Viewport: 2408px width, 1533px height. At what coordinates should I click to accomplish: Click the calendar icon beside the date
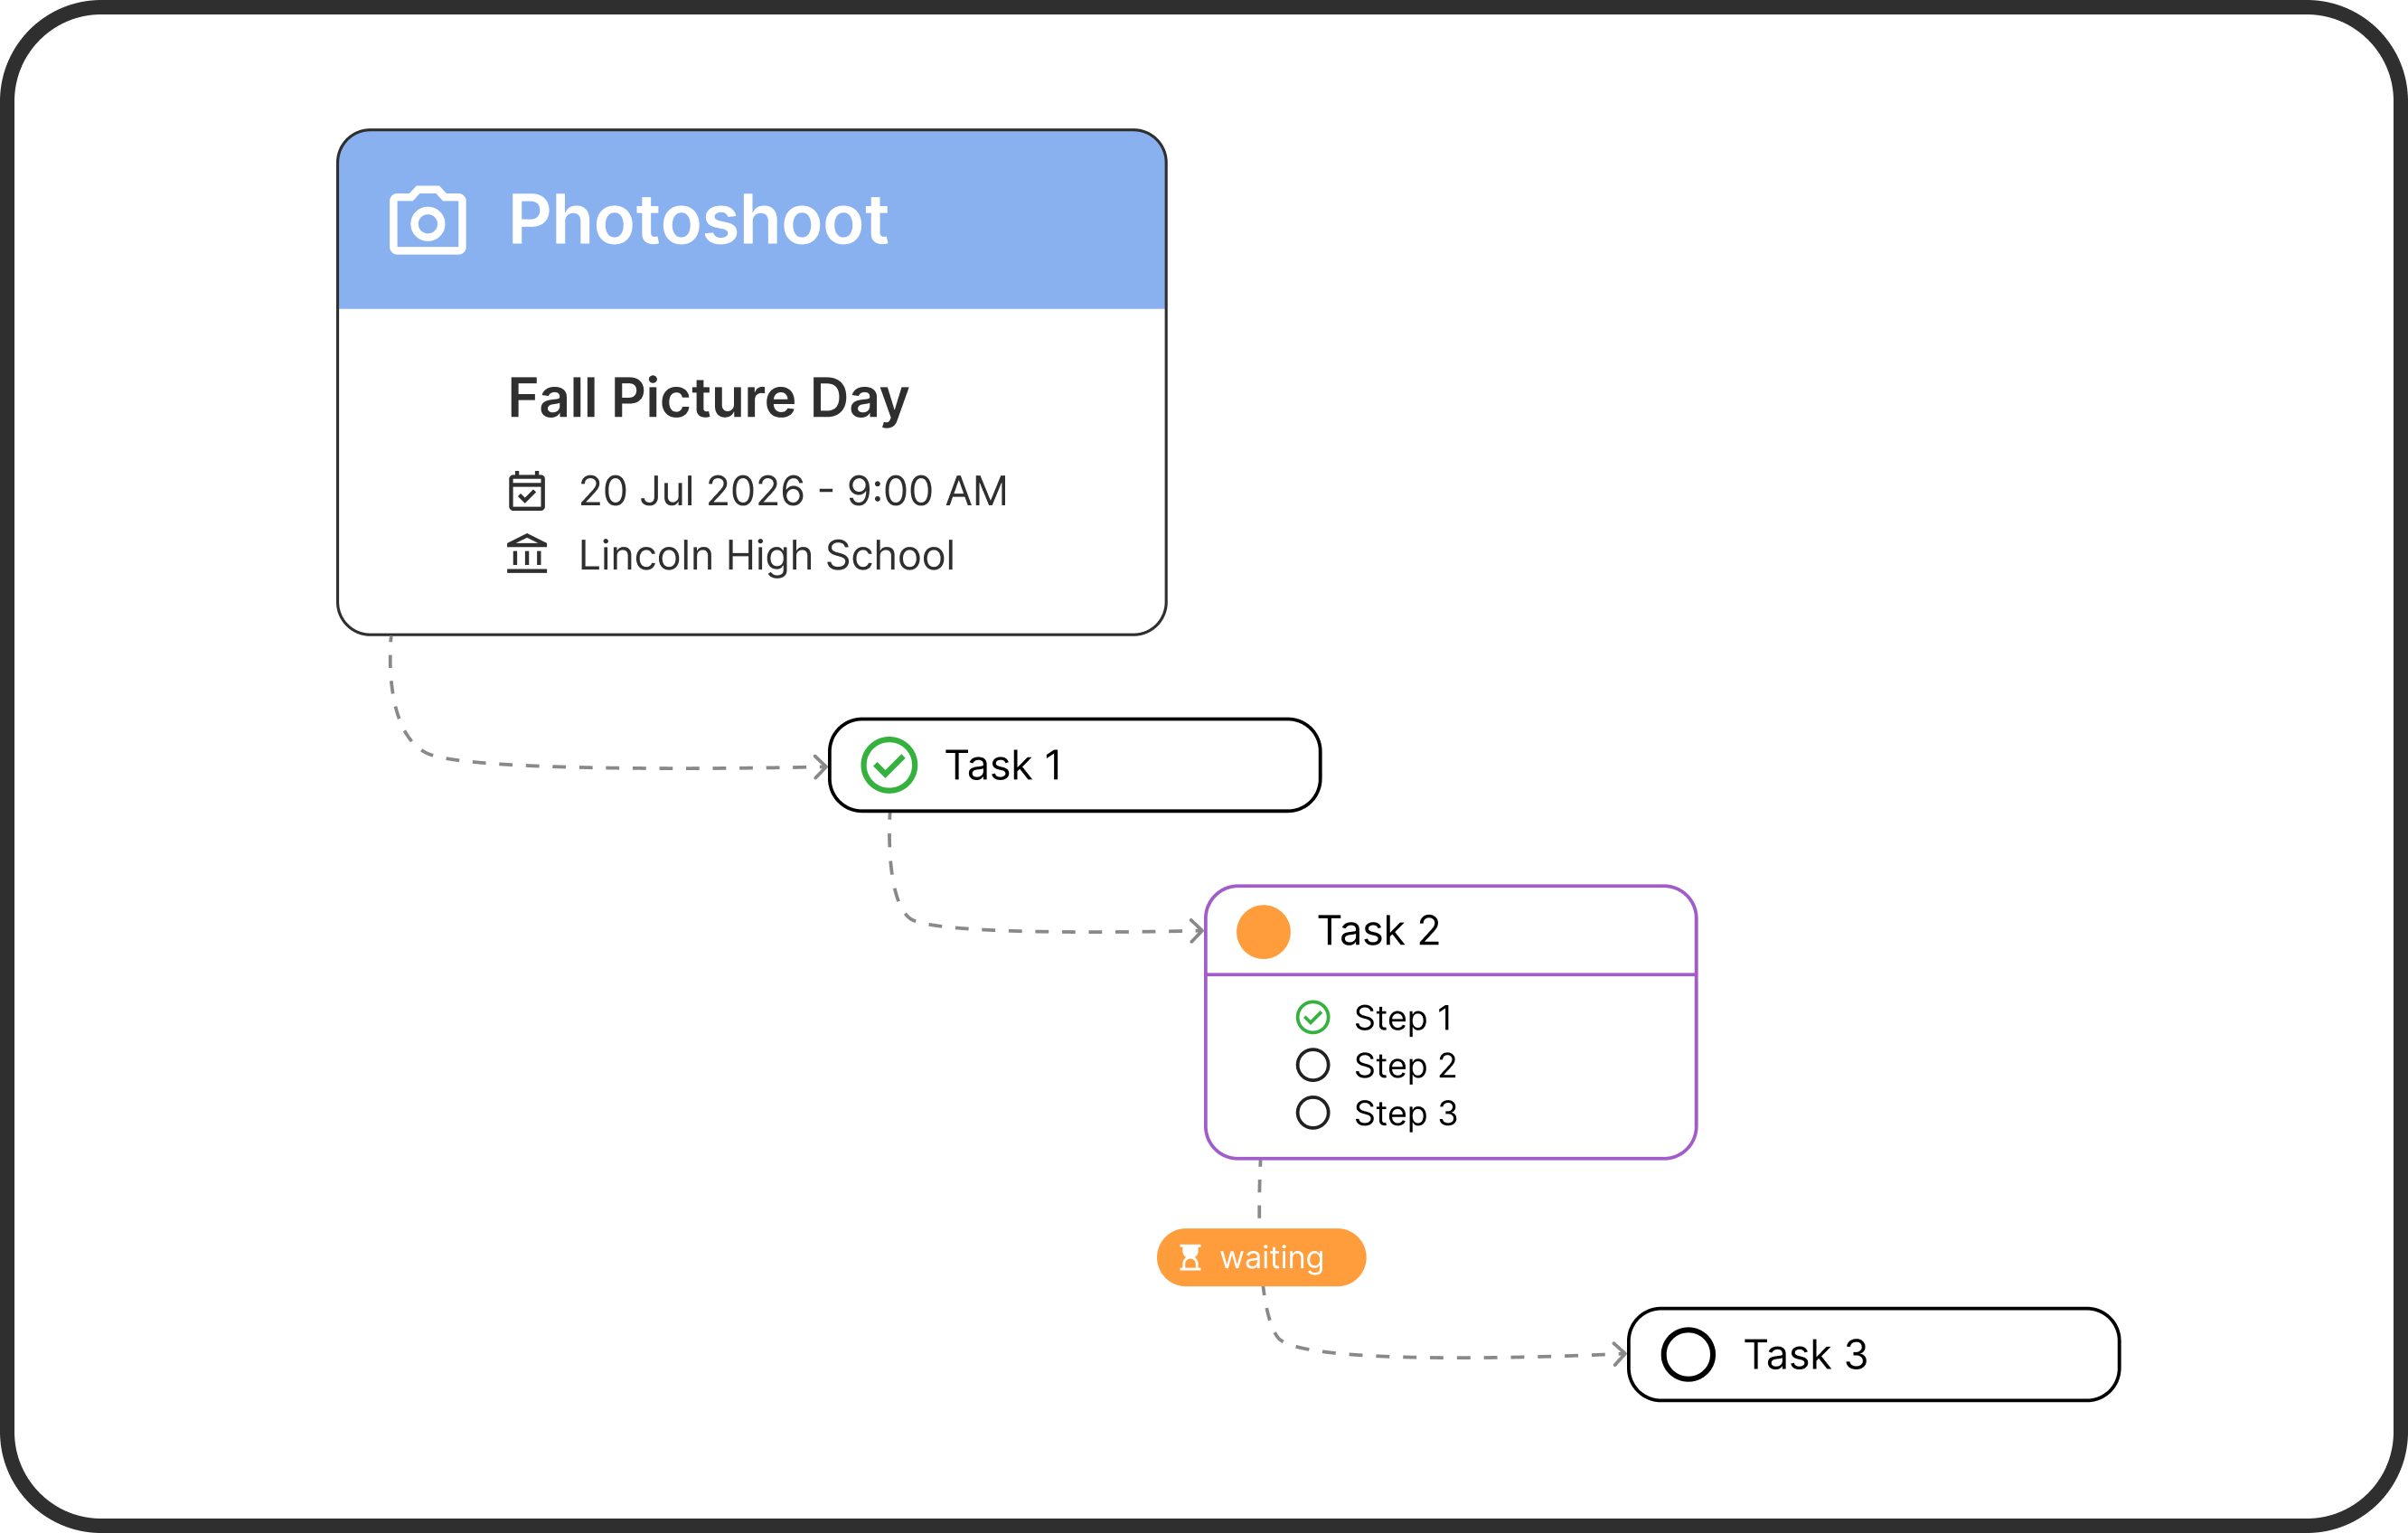[527, 491]
